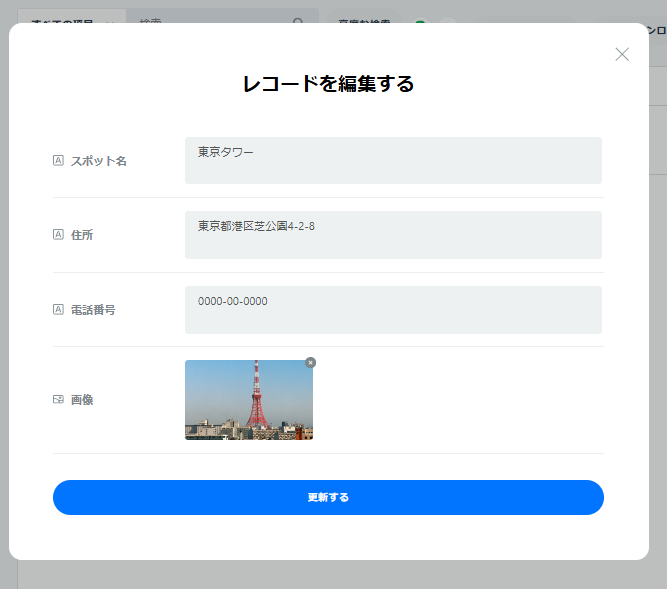Select the 電話番号 field label
The width and height of the screenshot is (667, 589).
click(93, 310)
